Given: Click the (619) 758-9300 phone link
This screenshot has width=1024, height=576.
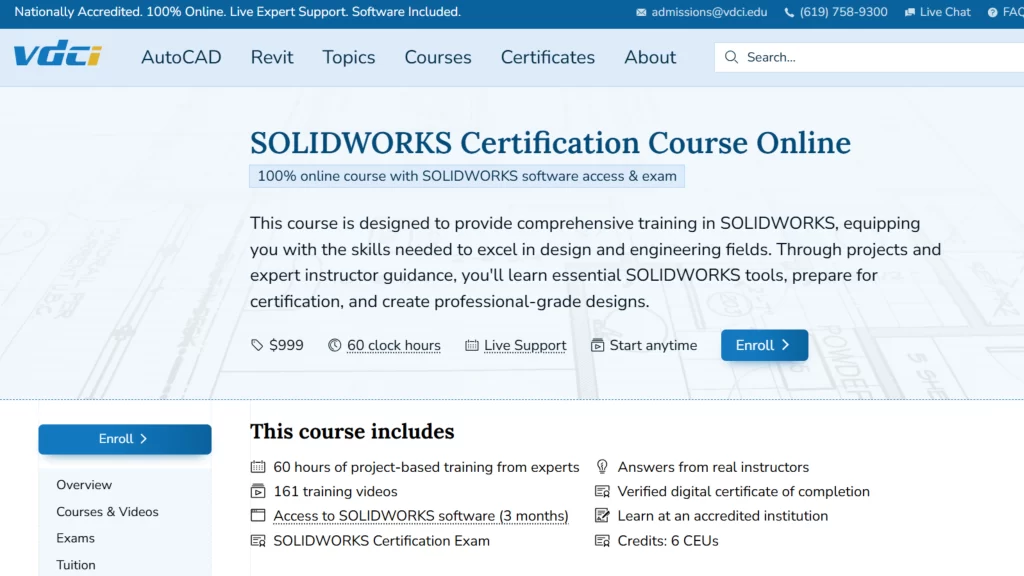Looking at the screenshot, I should (843, 12).
